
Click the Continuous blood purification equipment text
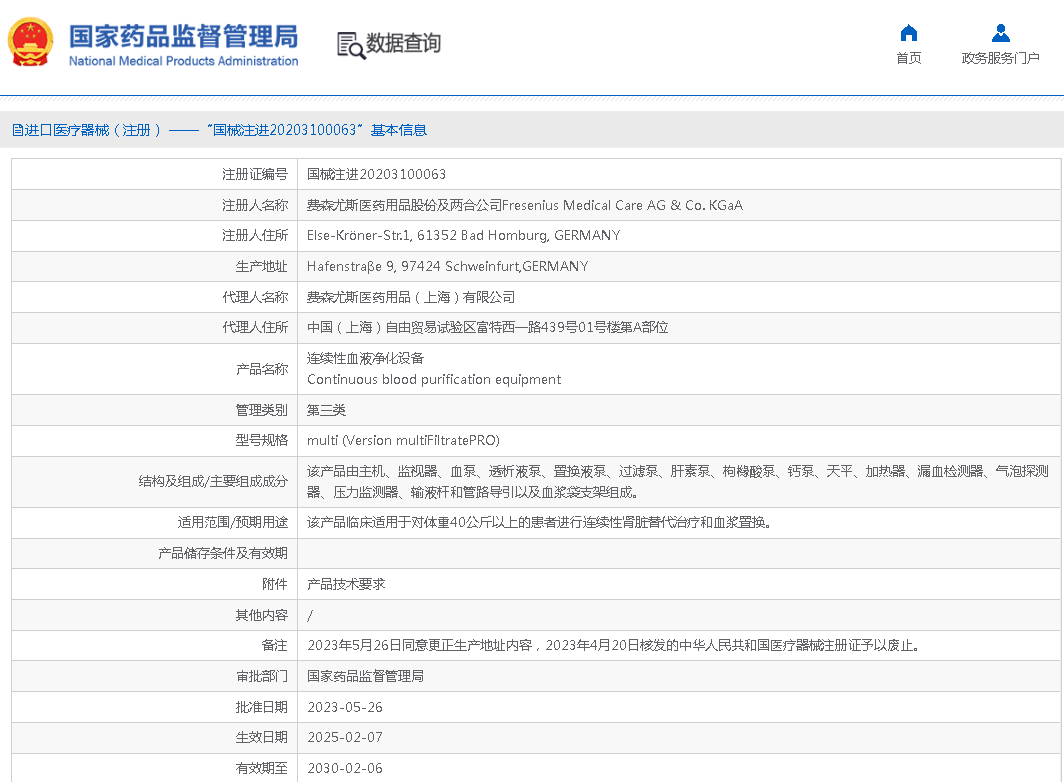tap(434, 380)
